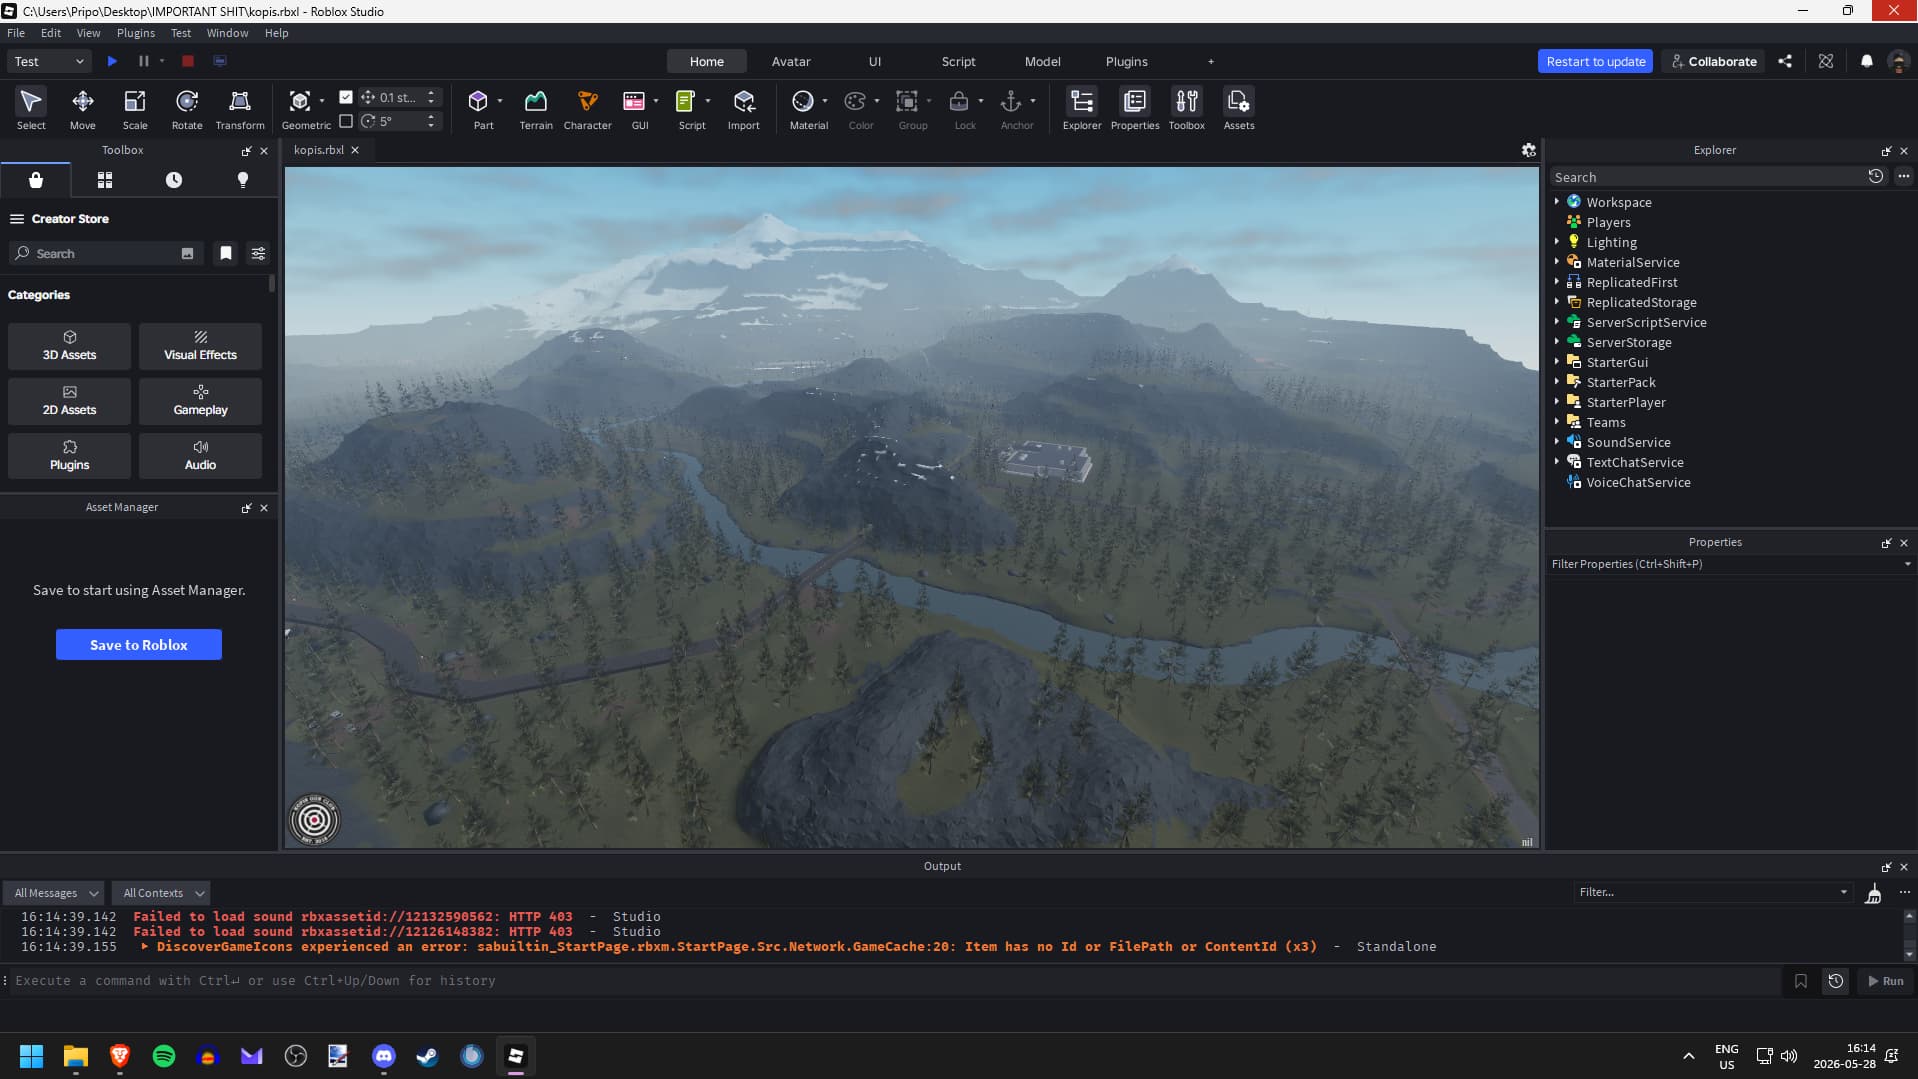Image resolution: width=1918 pixels, height=1079 pixels.
Task: Open the File menu
Action: [16, 33]
